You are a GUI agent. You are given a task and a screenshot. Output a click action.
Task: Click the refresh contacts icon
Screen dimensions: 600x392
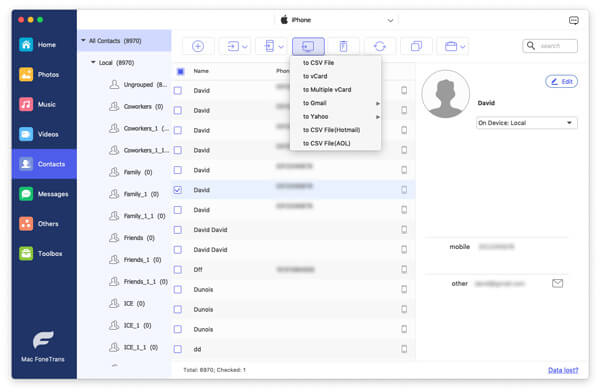click(x=380, y=46)
